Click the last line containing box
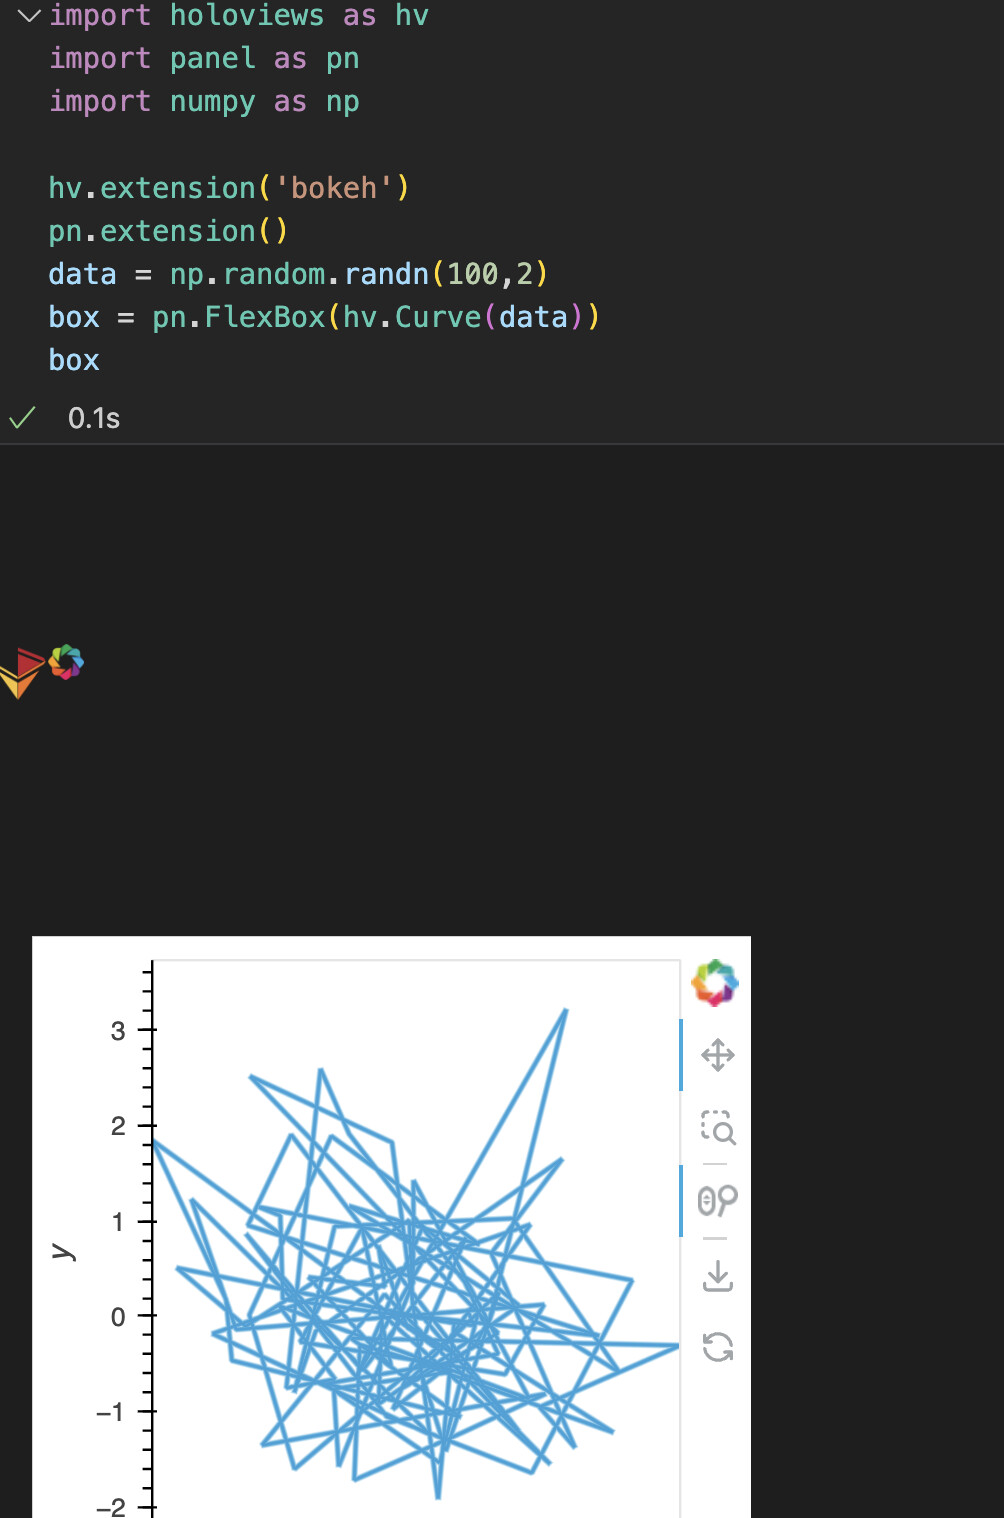This screenshot has height=1518, width=1004. click(x=74, y=360)
